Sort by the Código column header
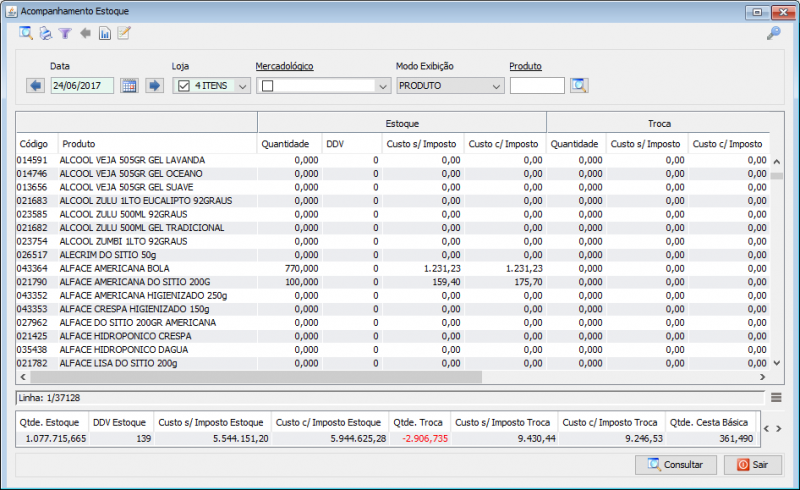This screenshot has height=490, width=800. pos(37,144)
